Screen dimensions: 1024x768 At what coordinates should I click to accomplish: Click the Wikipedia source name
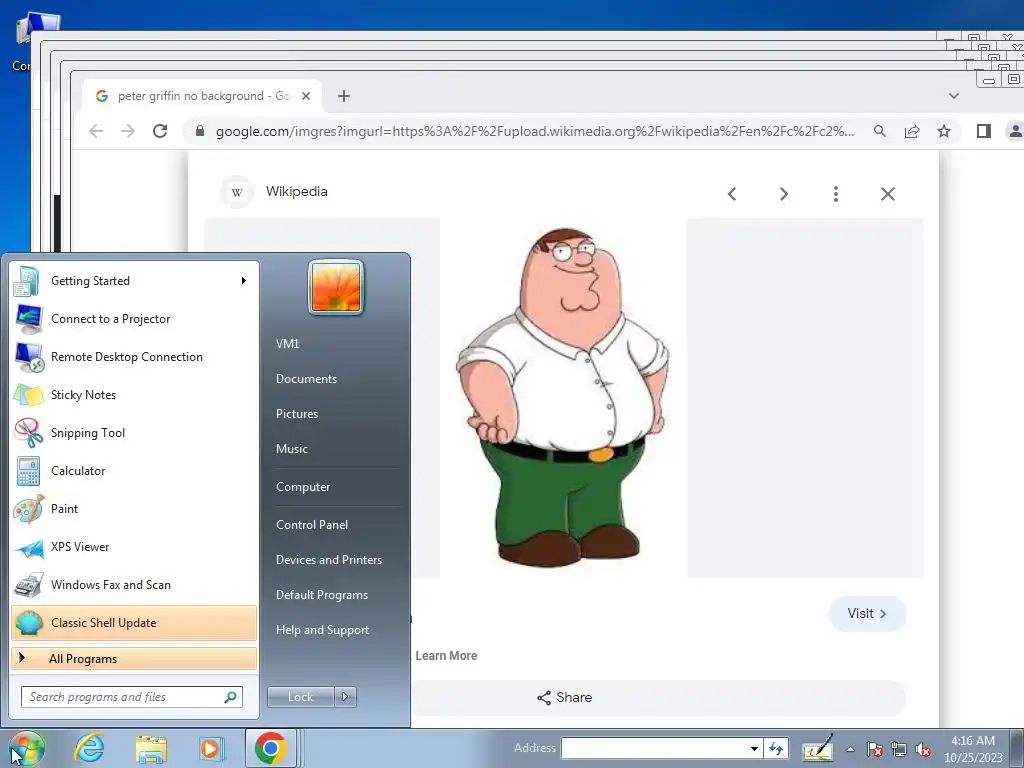[x=296, y=192]
